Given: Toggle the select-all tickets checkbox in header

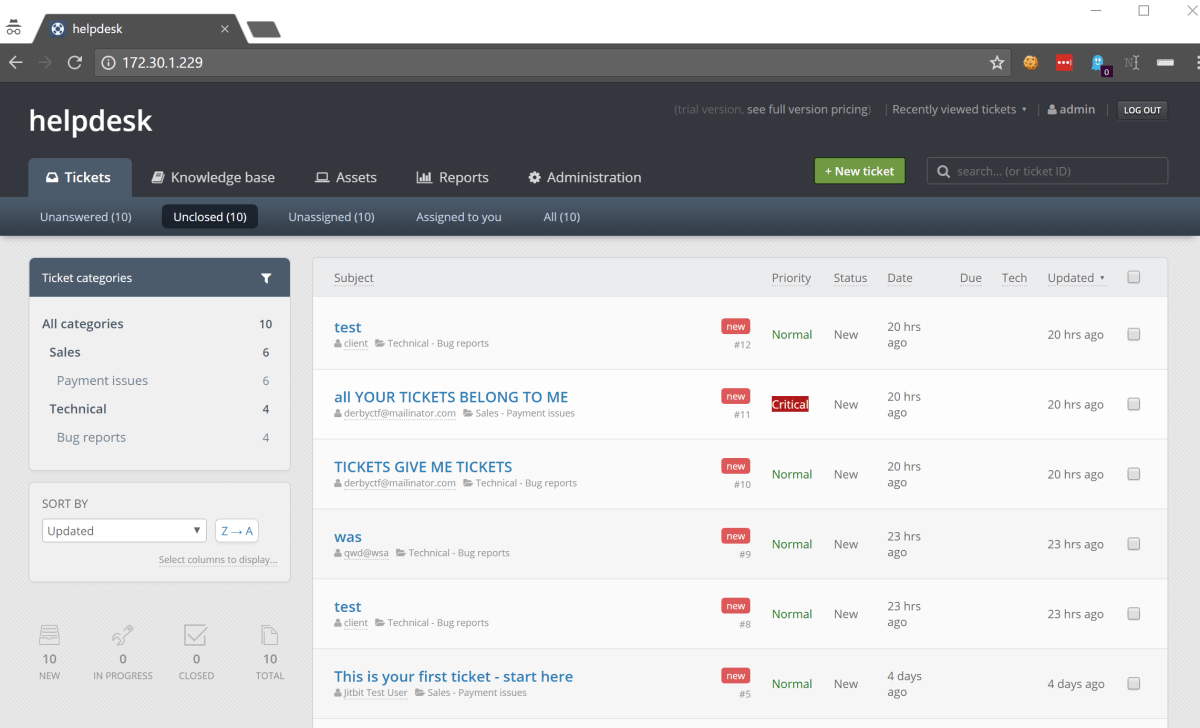Looking at the screenshot, I should [x=1133, y=277].
